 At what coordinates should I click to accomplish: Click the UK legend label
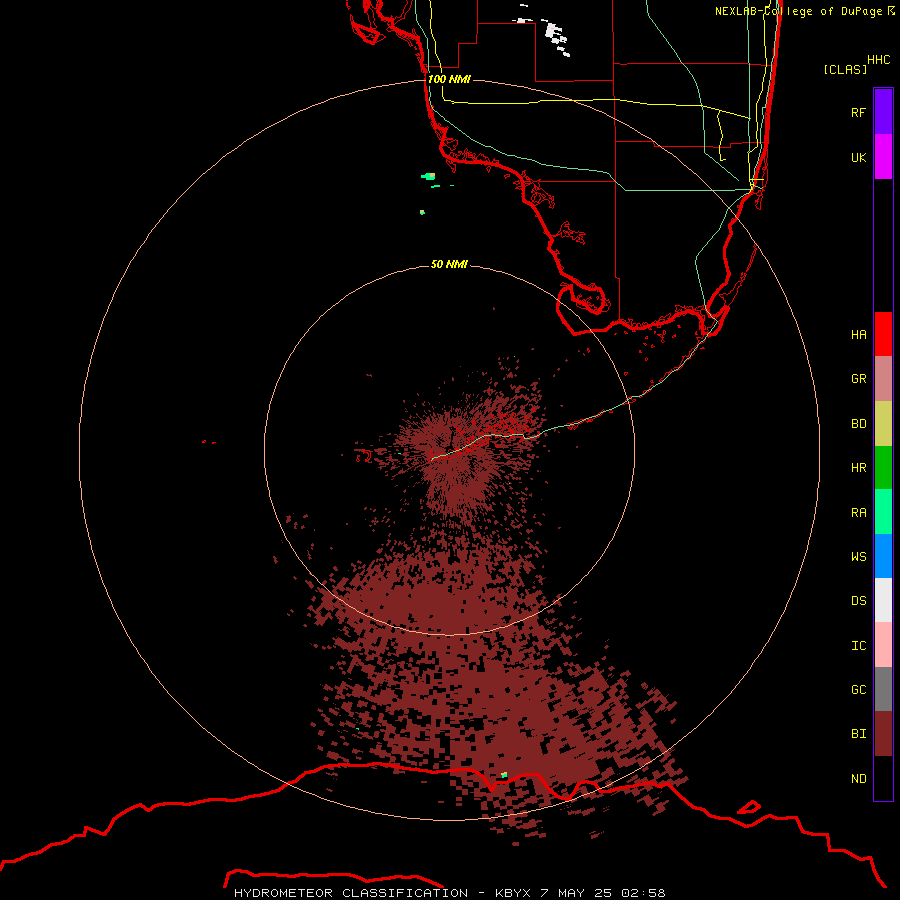pos(858,157)
